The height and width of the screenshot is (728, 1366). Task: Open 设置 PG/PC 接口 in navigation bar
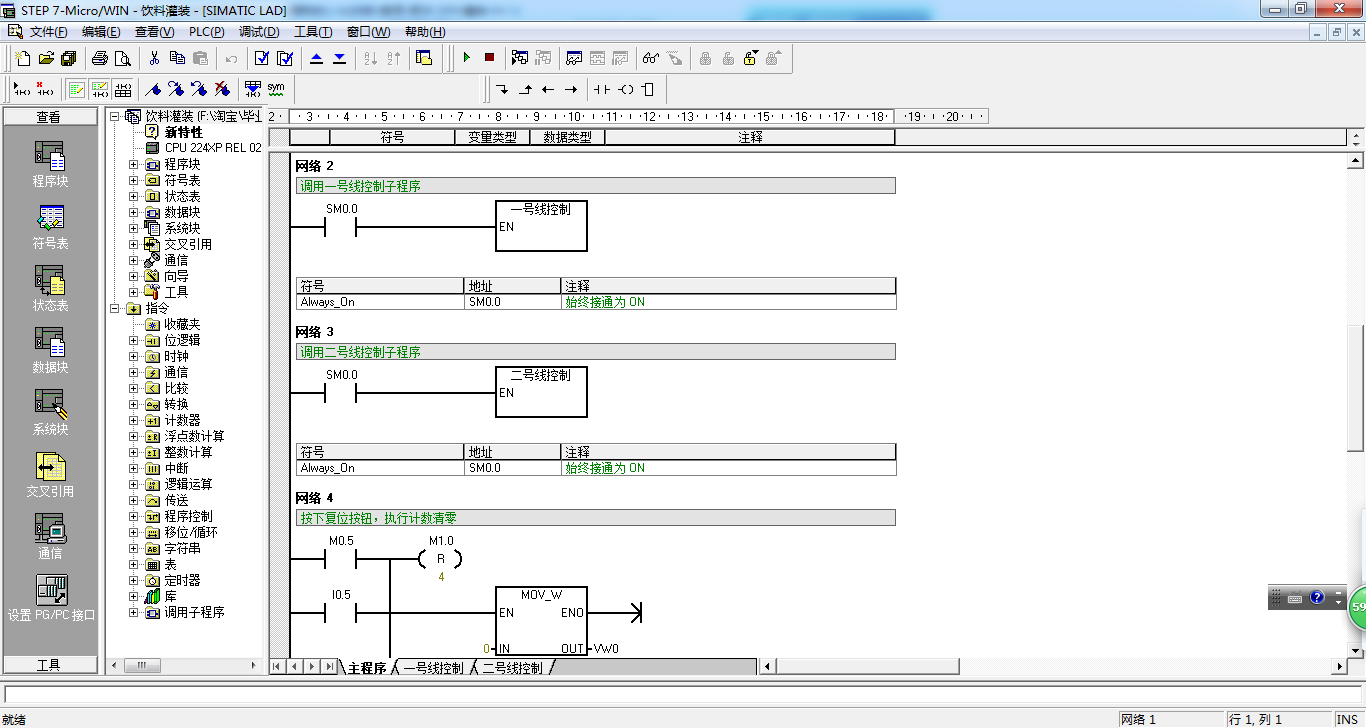(50, 598)
